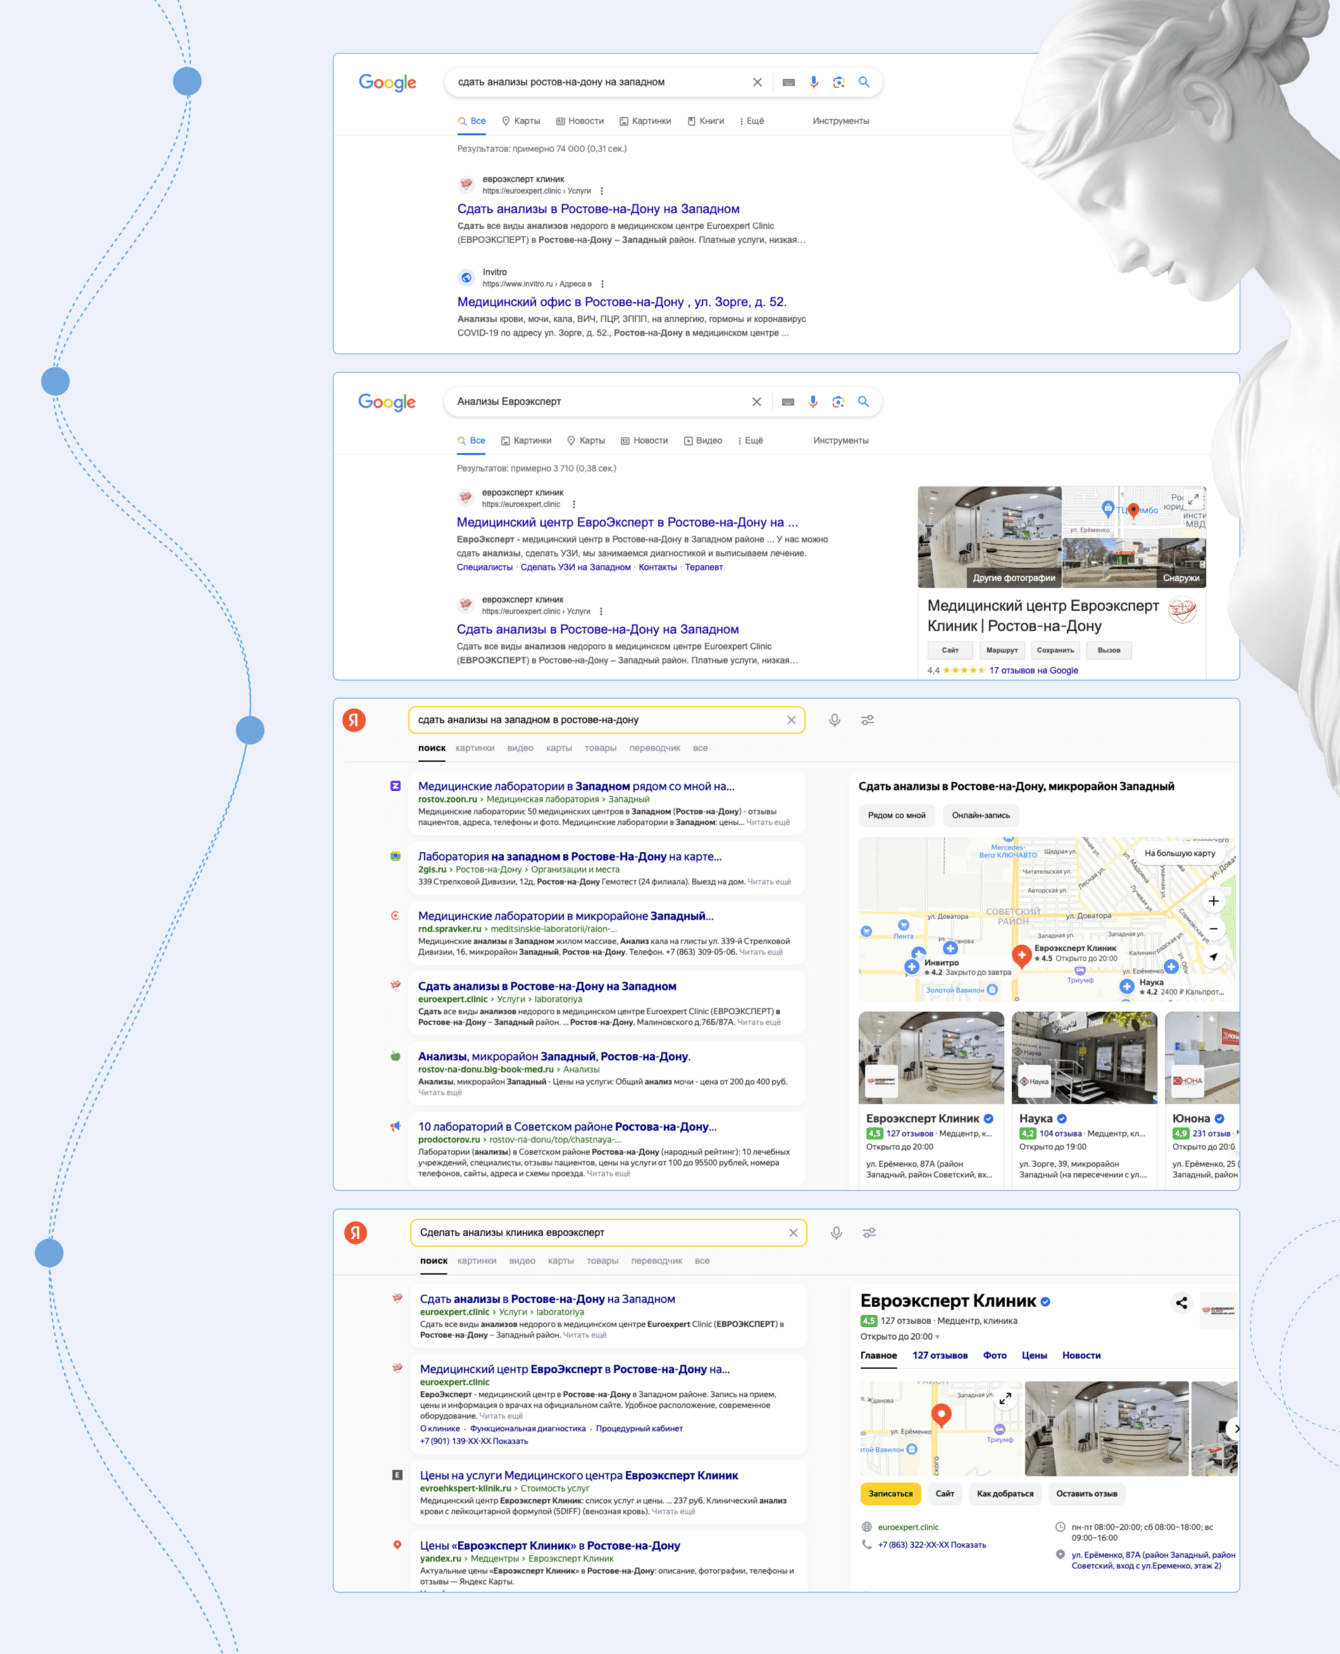Select "переводчик" tab in Yandex "Сделать анализы клиника" search

click(x=657, y=1261)
